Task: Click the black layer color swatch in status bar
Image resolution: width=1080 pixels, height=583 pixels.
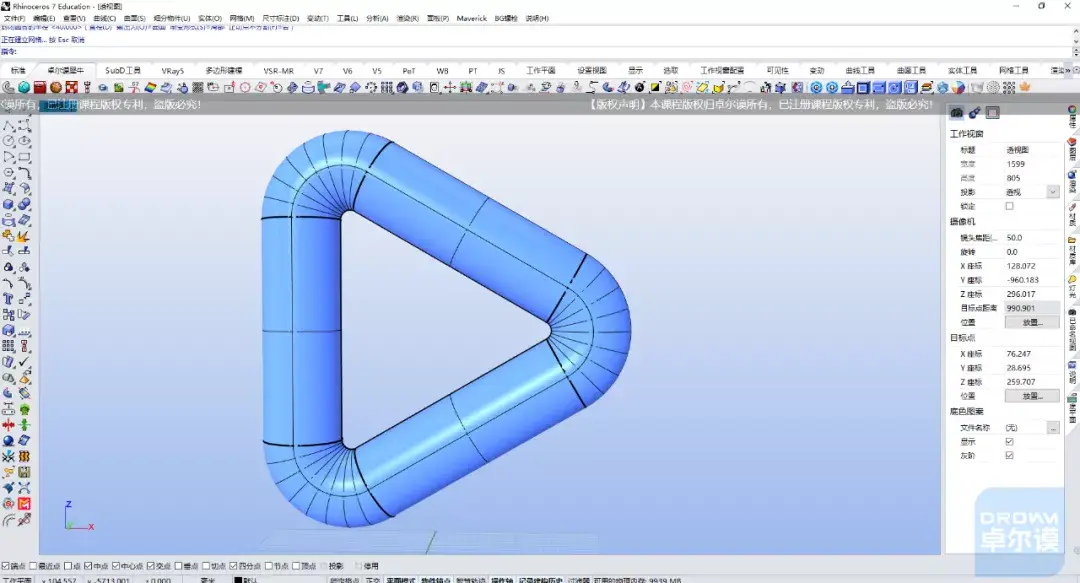Action: [x=238, y=579]
